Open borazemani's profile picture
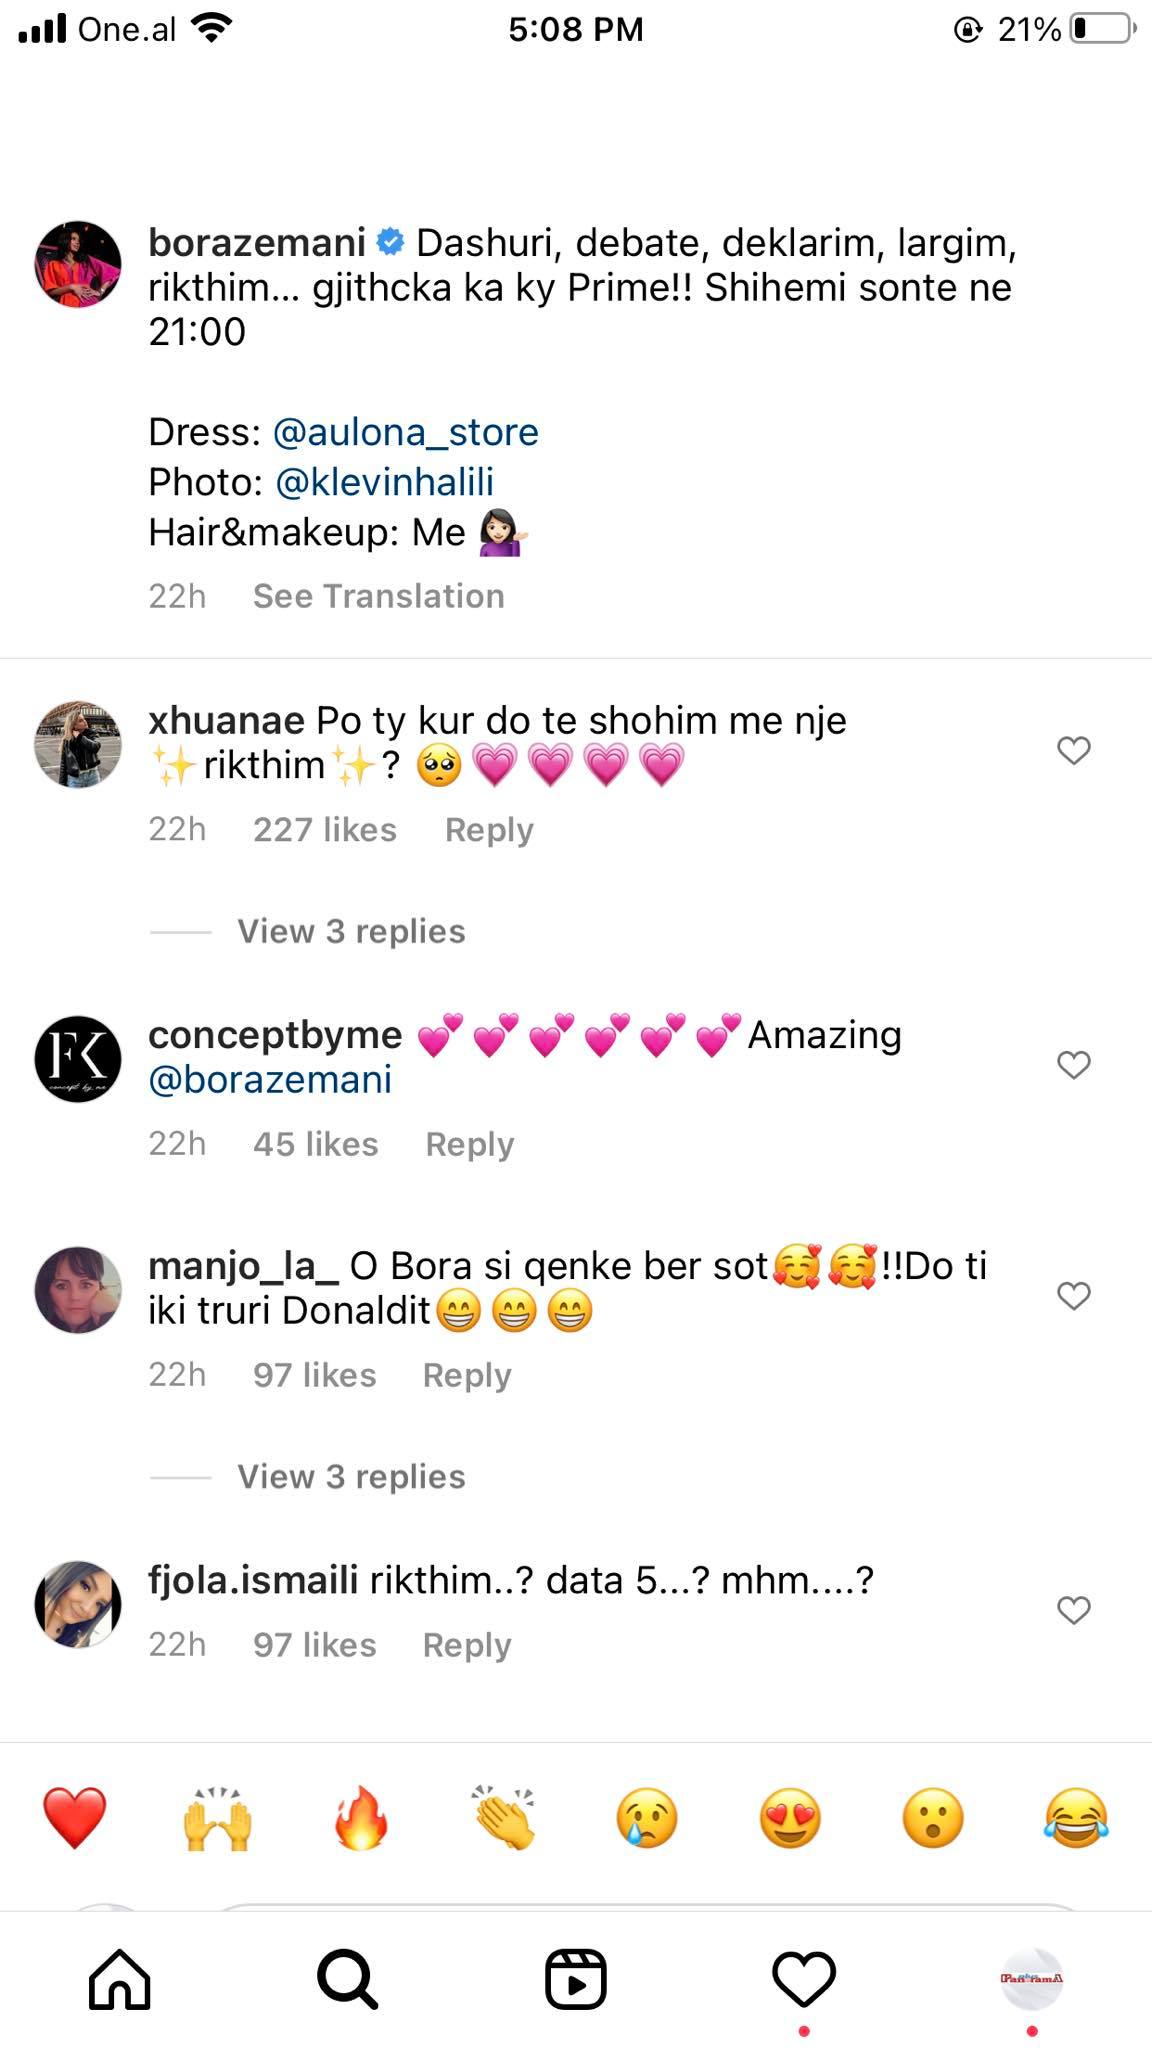 (x=78, y=264)
